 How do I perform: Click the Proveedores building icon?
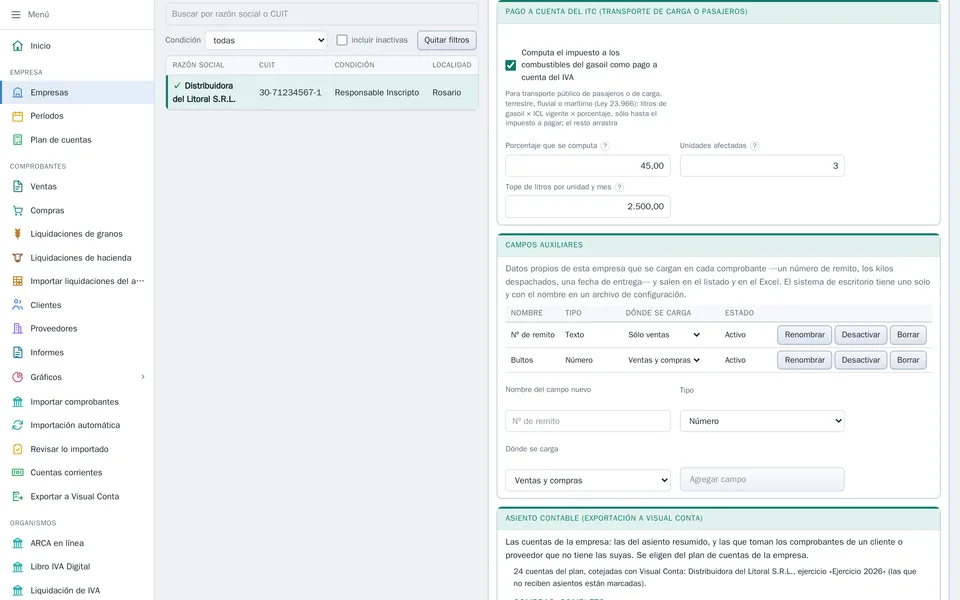[x=18, y=329]
